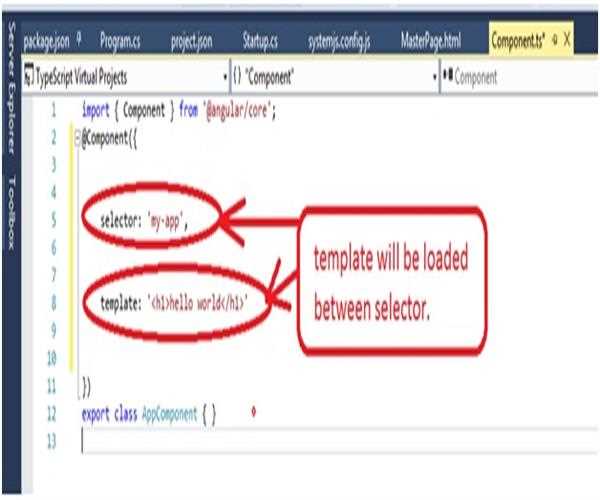Open the MasterPage.html tab

(433, 40)
